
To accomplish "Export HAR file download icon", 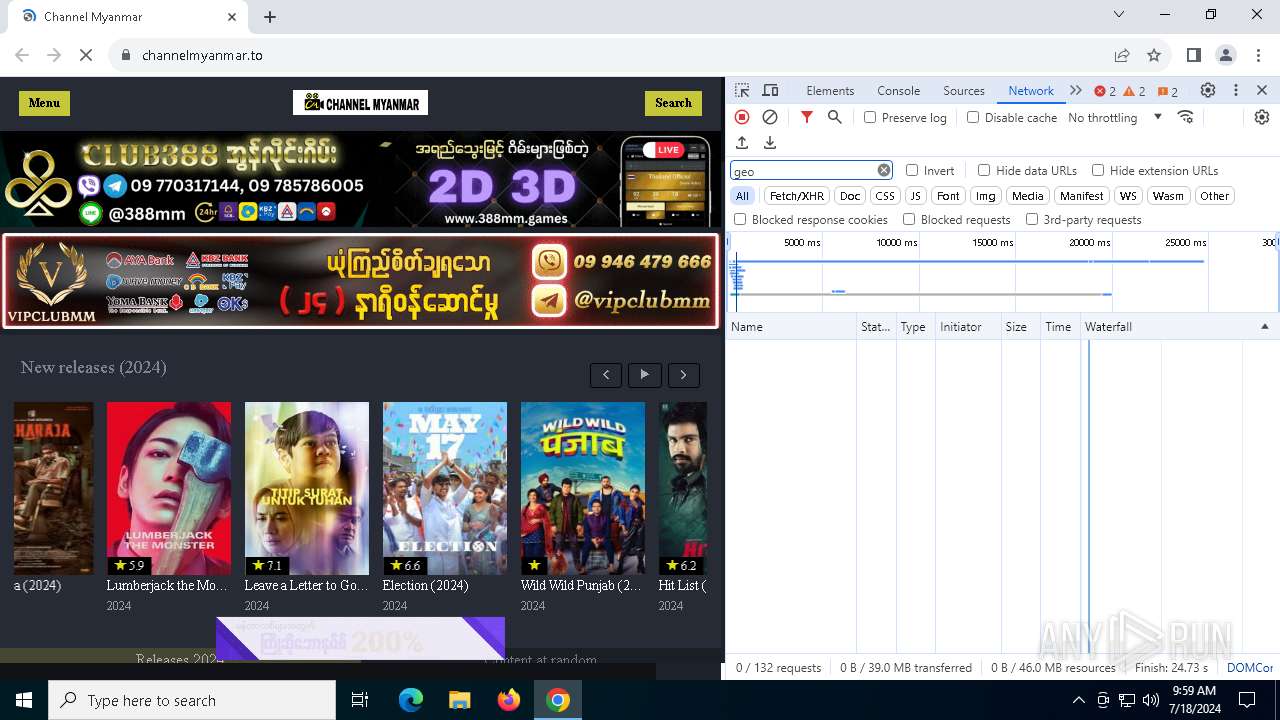I will point(770,143).
